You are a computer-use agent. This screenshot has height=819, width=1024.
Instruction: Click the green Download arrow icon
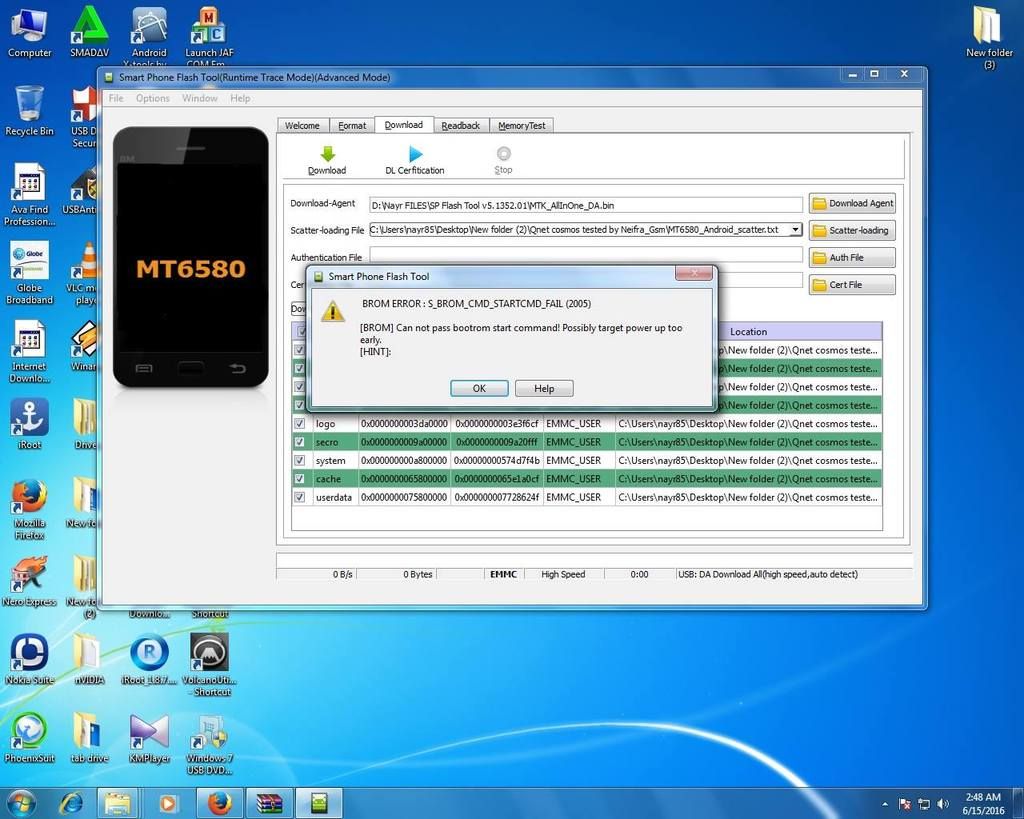point(326,154)
